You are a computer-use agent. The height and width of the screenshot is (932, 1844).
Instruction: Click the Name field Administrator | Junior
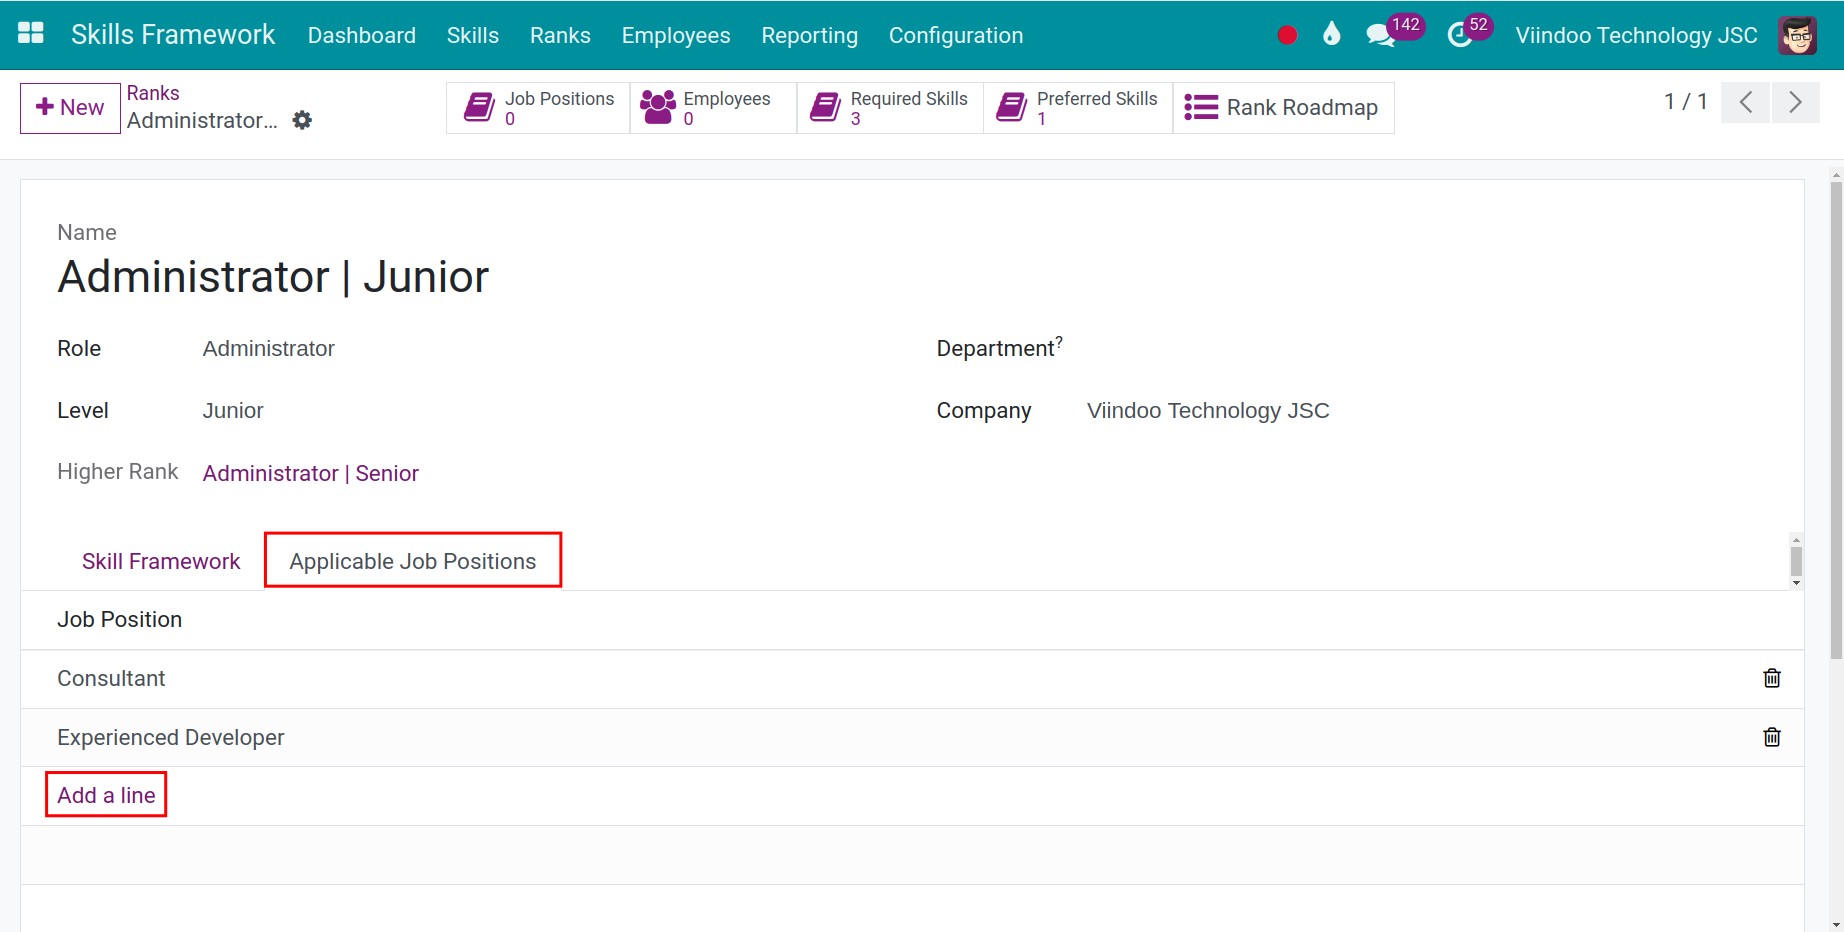point(273,277)
